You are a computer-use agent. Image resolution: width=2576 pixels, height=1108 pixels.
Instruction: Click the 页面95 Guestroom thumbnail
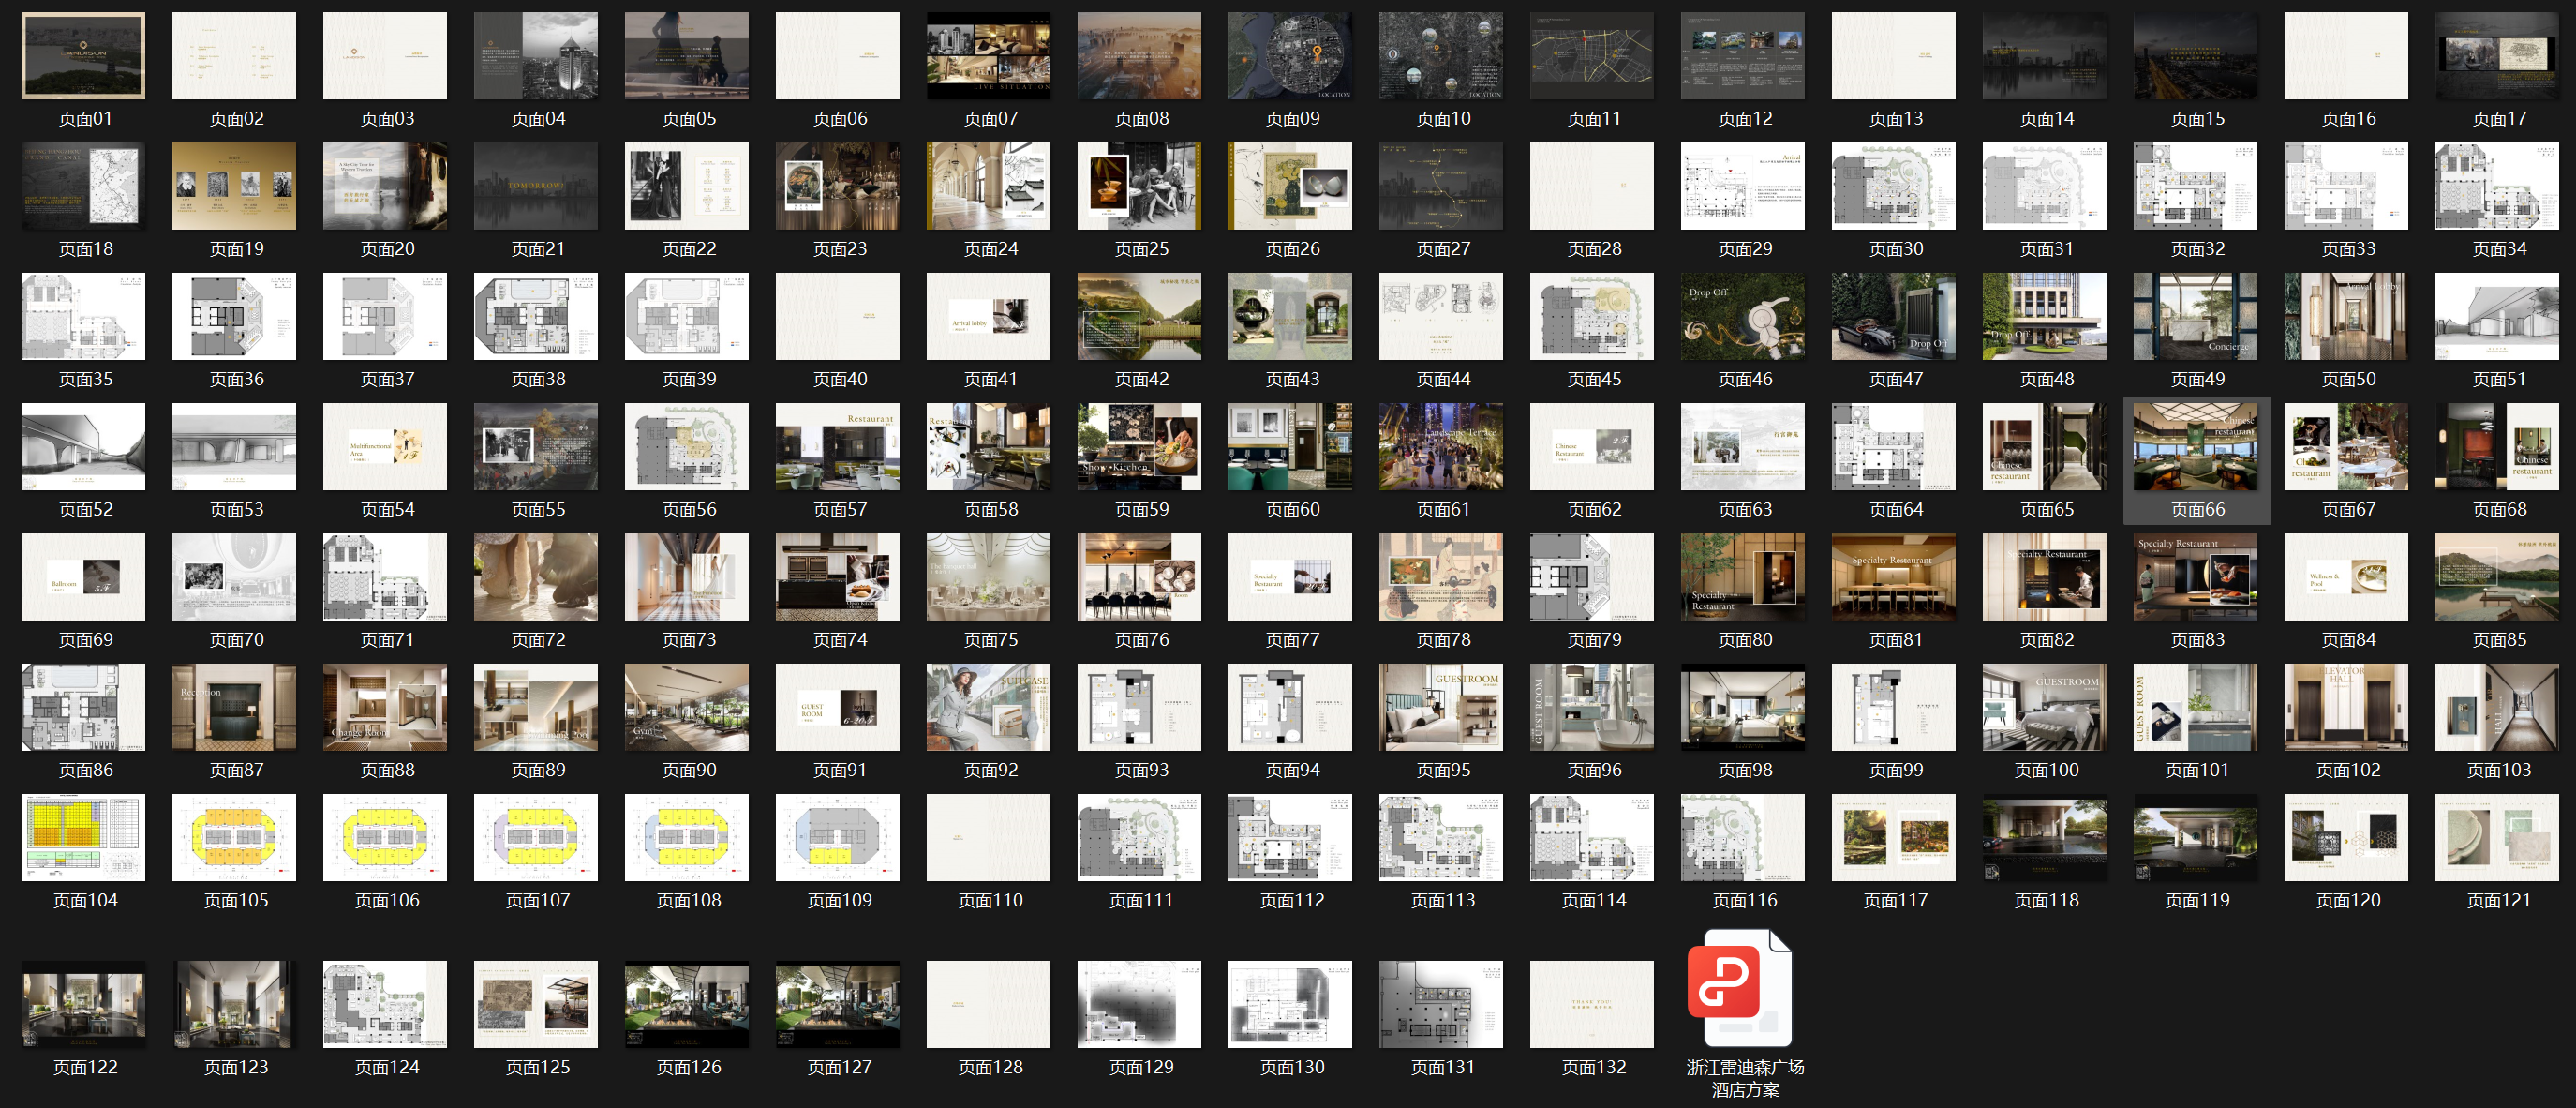(x=1441, y=708)
